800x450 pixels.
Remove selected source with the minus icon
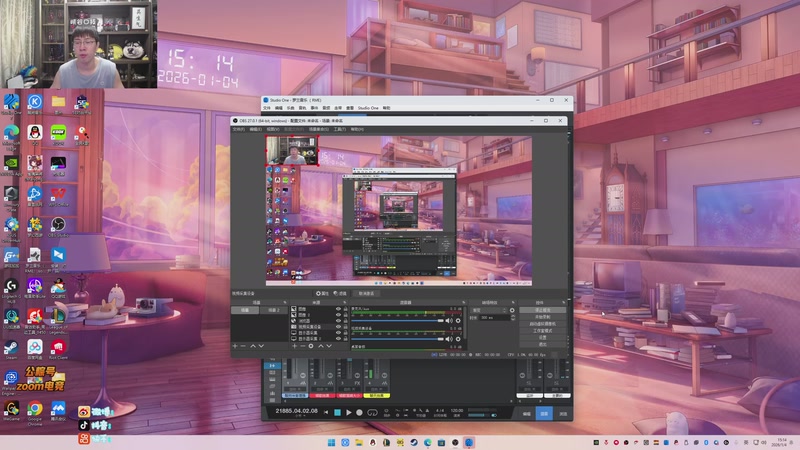click(303, 346)
